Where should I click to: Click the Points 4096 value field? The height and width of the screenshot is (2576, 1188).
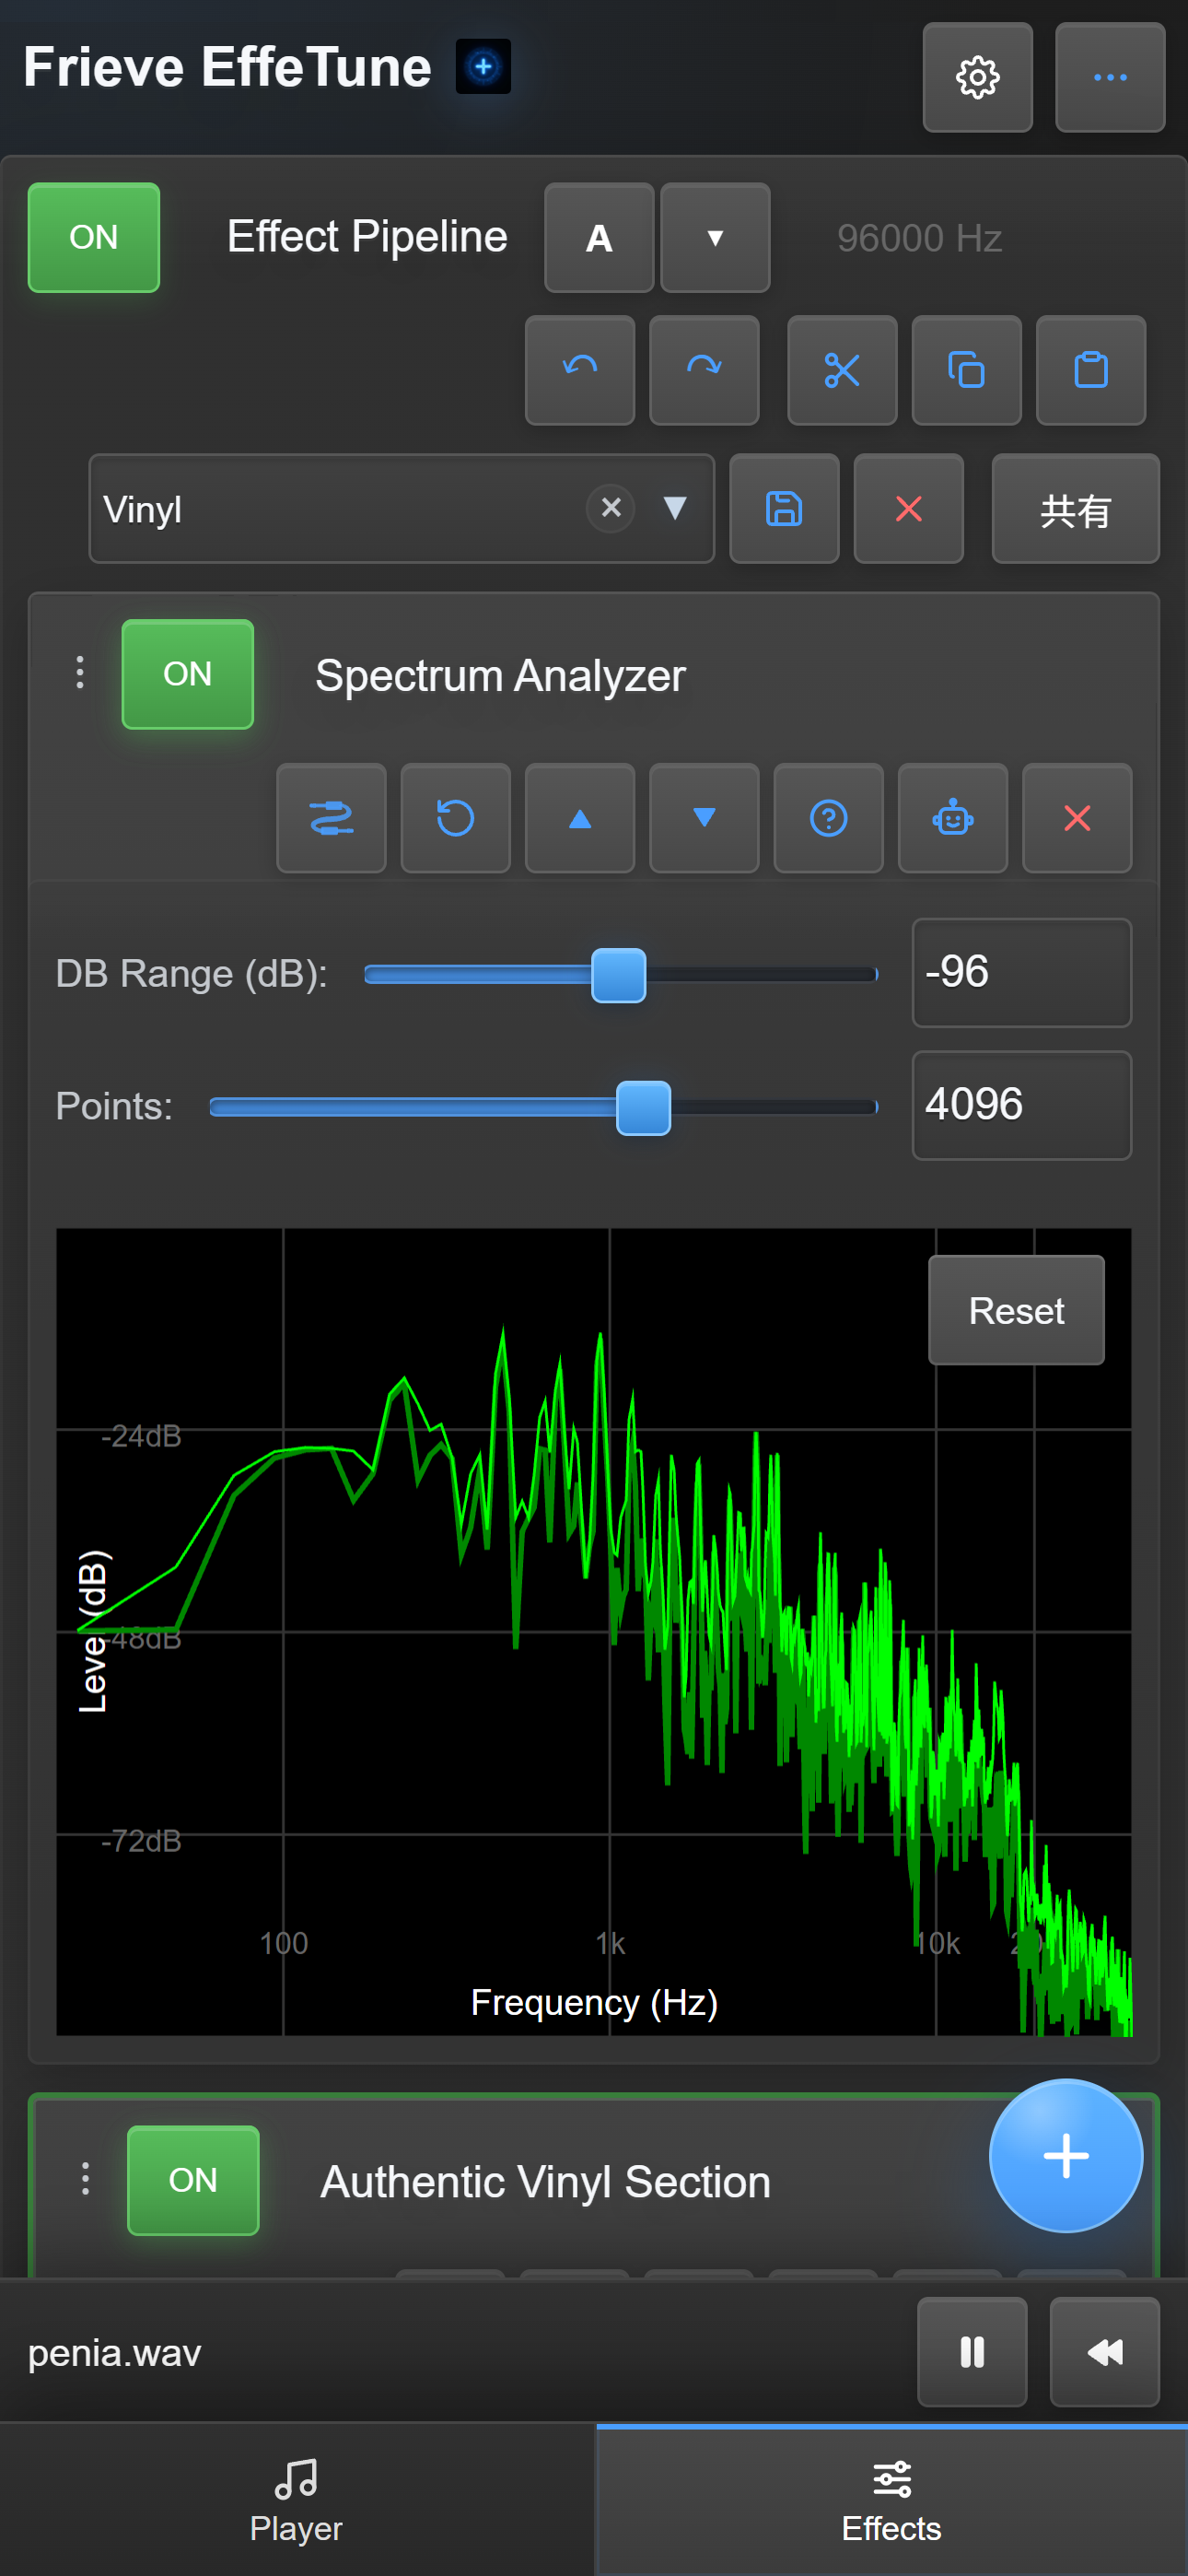[x=1021, y=1105]
